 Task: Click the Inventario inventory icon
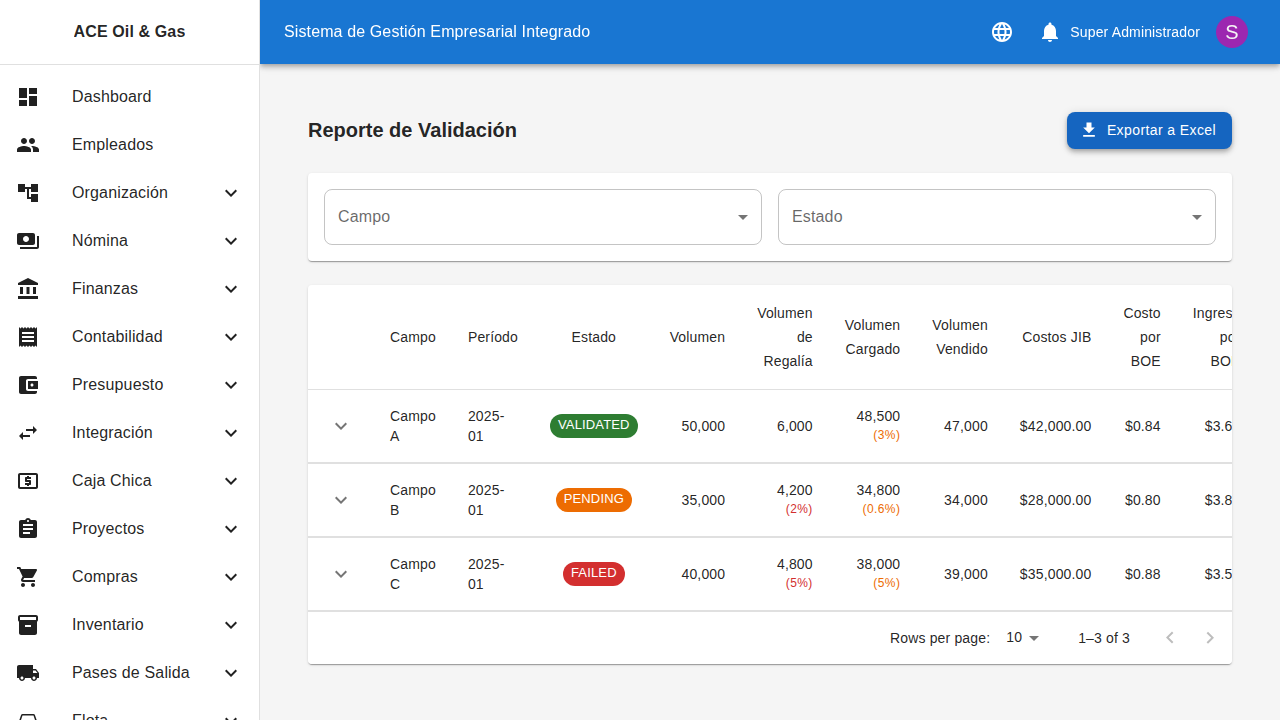pyautogui.click(x=28, y=624)
